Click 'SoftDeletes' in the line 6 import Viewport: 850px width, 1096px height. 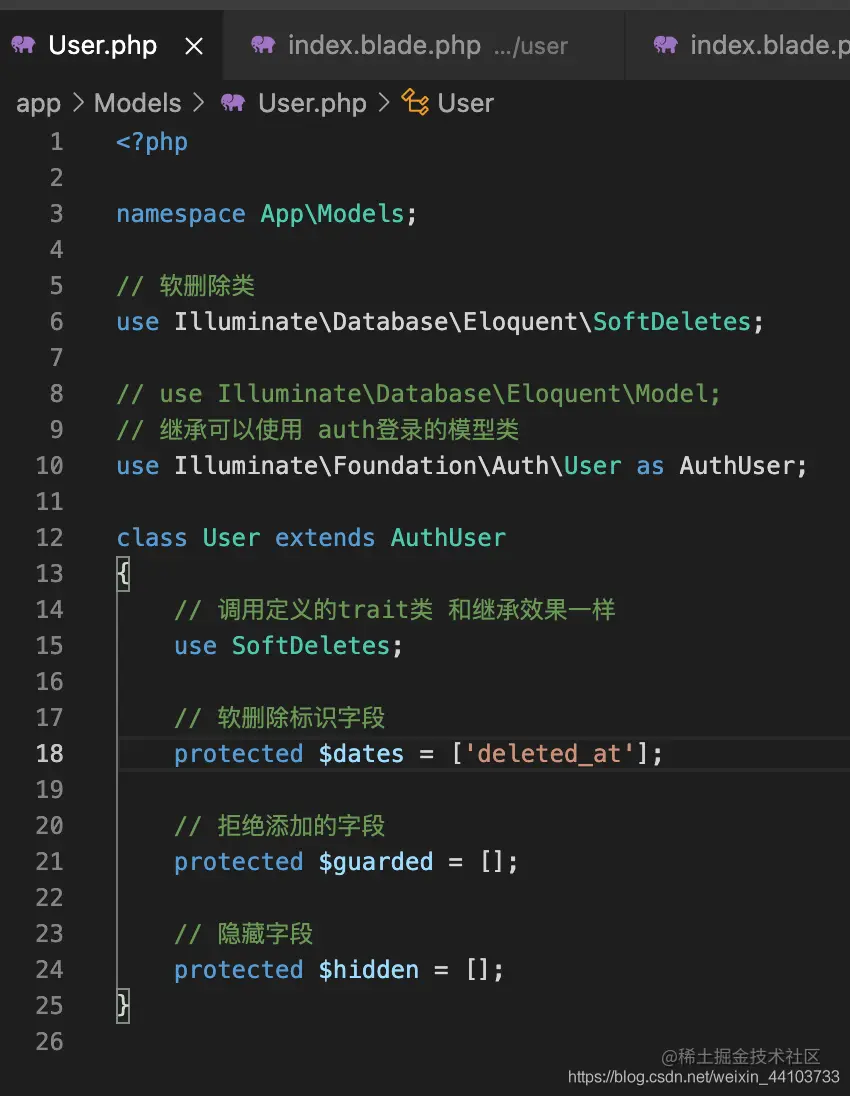point(672,322)
